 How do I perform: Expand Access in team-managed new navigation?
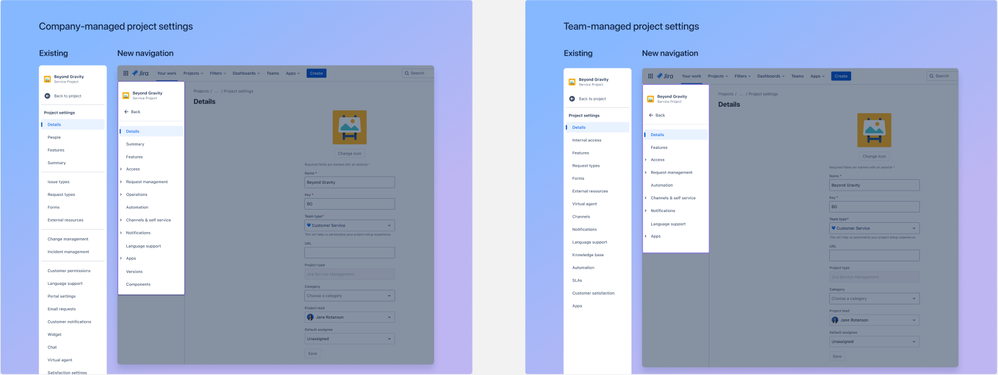pos(645,160)
